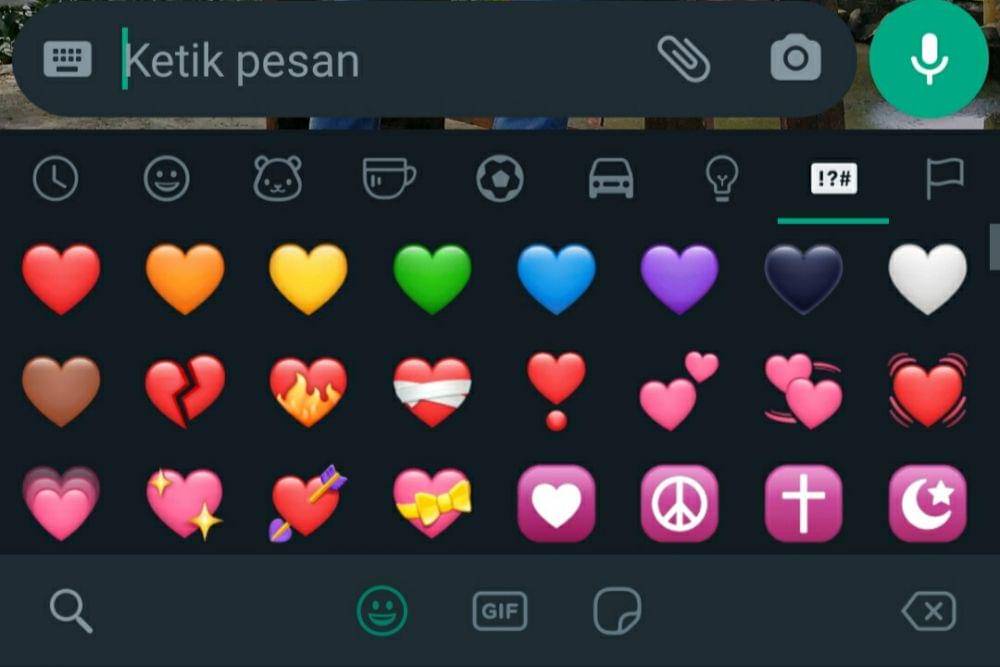Open the food and drink cup category
The height and width of the screenshot is (667, 1000).
[389, 178]
